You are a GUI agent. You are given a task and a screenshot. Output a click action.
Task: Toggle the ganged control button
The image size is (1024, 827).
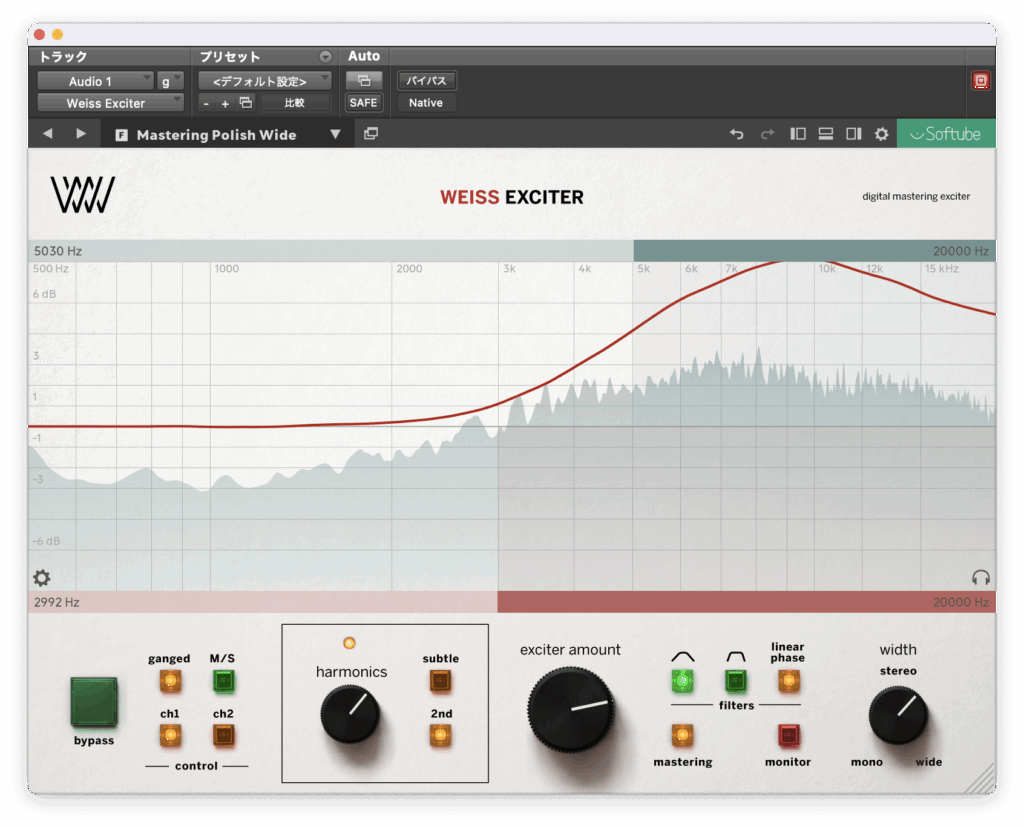pos(170,681)
